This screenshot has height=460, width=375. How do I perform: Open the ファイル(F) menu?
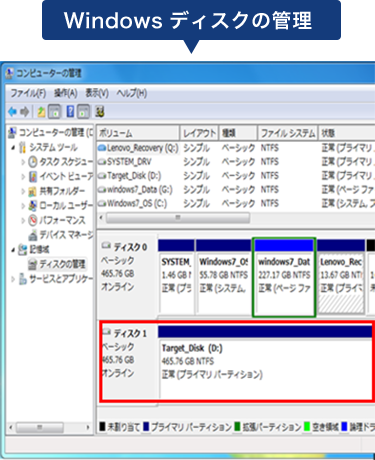(x=28, y=93)
